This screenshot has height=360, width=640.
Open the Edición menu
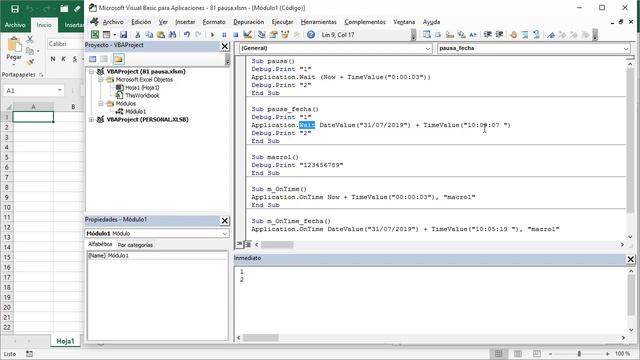(x=141, y=22)
